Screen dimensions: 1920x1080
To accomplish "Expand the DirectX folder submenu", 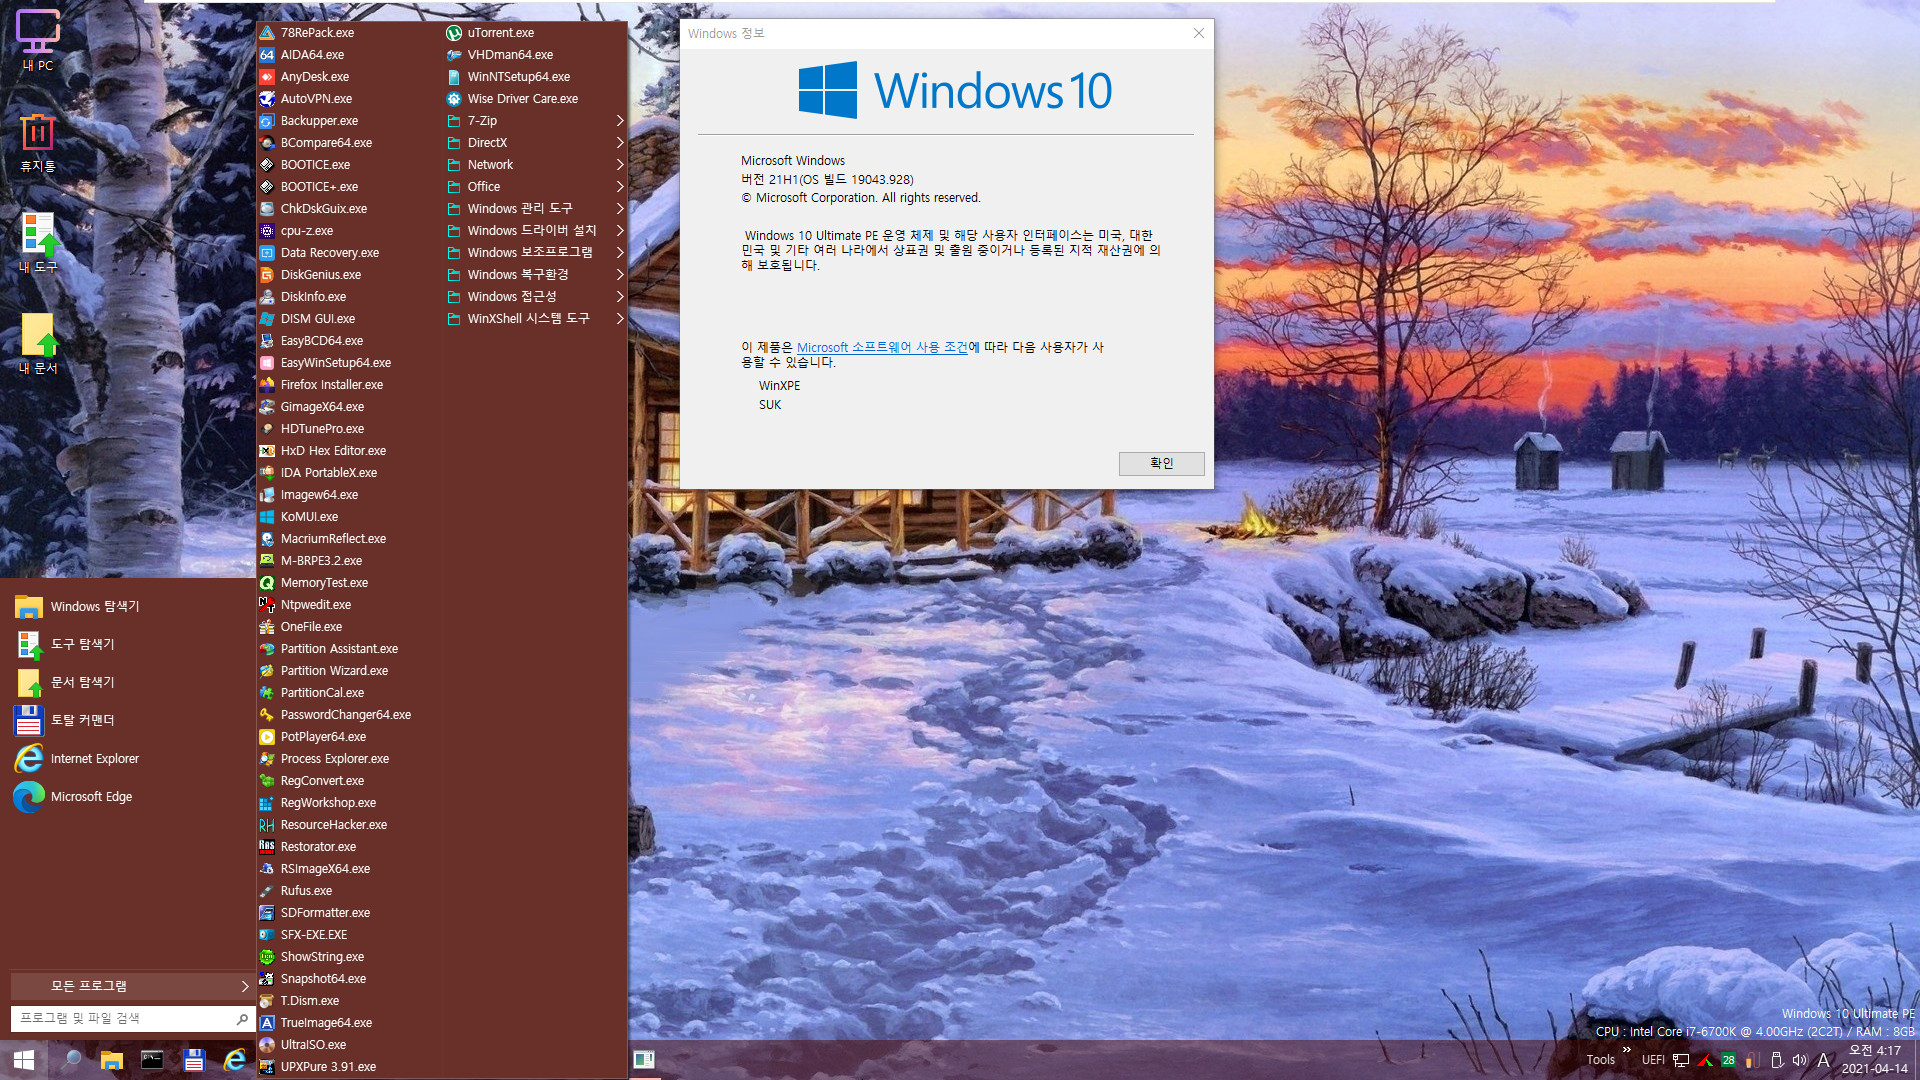I will [536, 143].
